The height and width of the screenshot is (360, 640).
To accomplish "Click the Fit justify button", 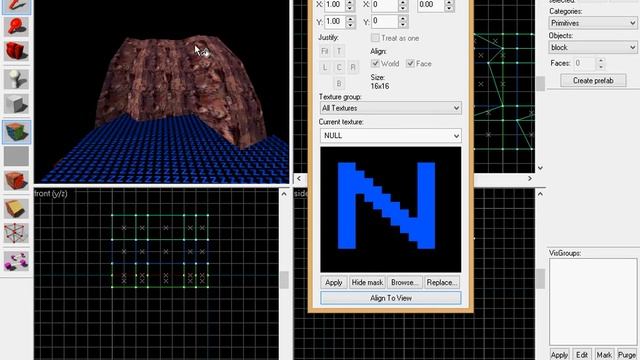I will tap(324, 51).
